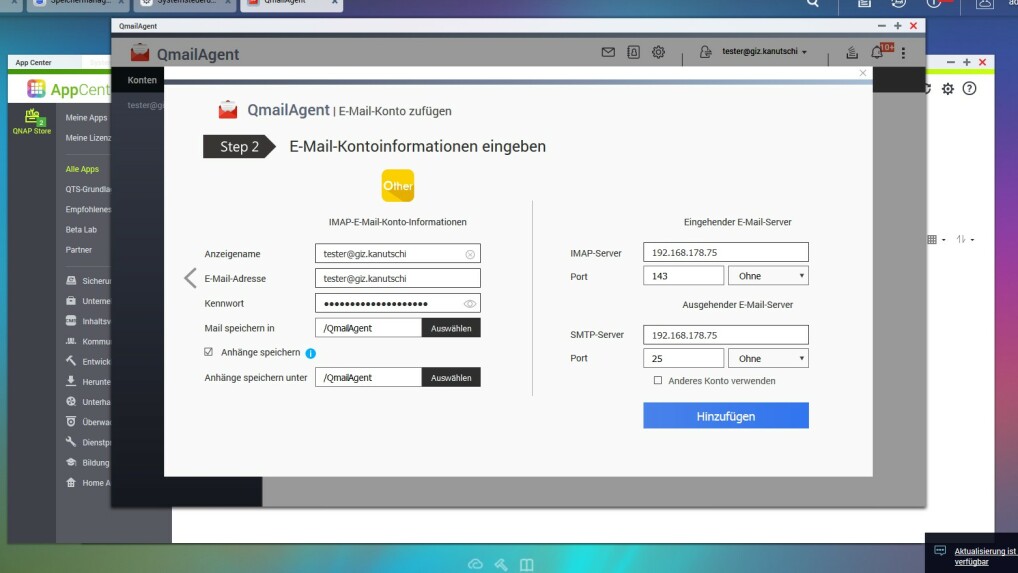
Task: Select Herunterladen category in App Center
Action: click(88, 382)
